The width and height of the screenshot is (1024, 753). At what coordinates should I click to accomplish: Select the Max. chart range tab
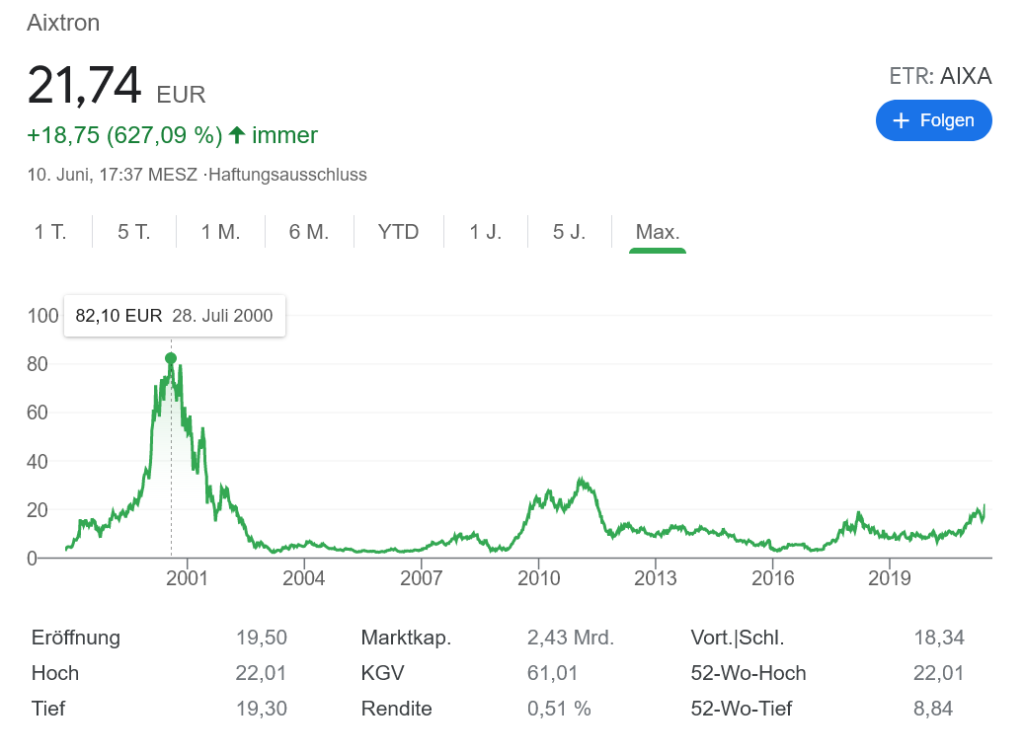[x=657, y=232]
